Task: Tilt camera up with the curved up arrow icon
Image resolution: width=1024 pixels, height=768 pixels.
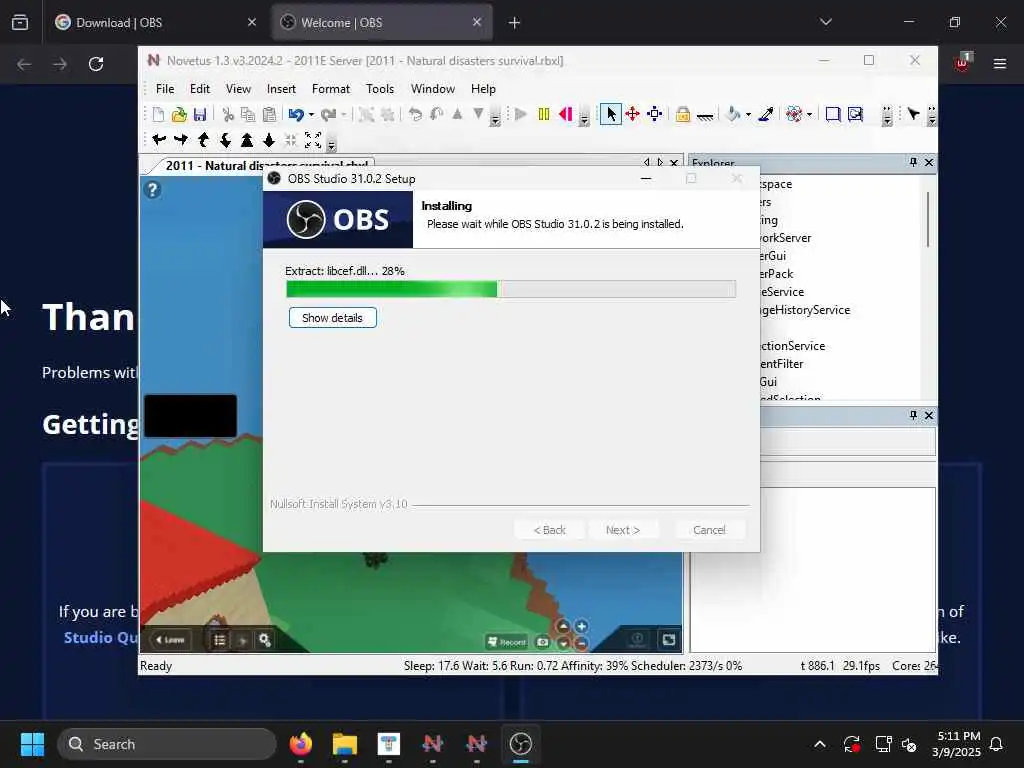Action: click(x=203, y=140)
